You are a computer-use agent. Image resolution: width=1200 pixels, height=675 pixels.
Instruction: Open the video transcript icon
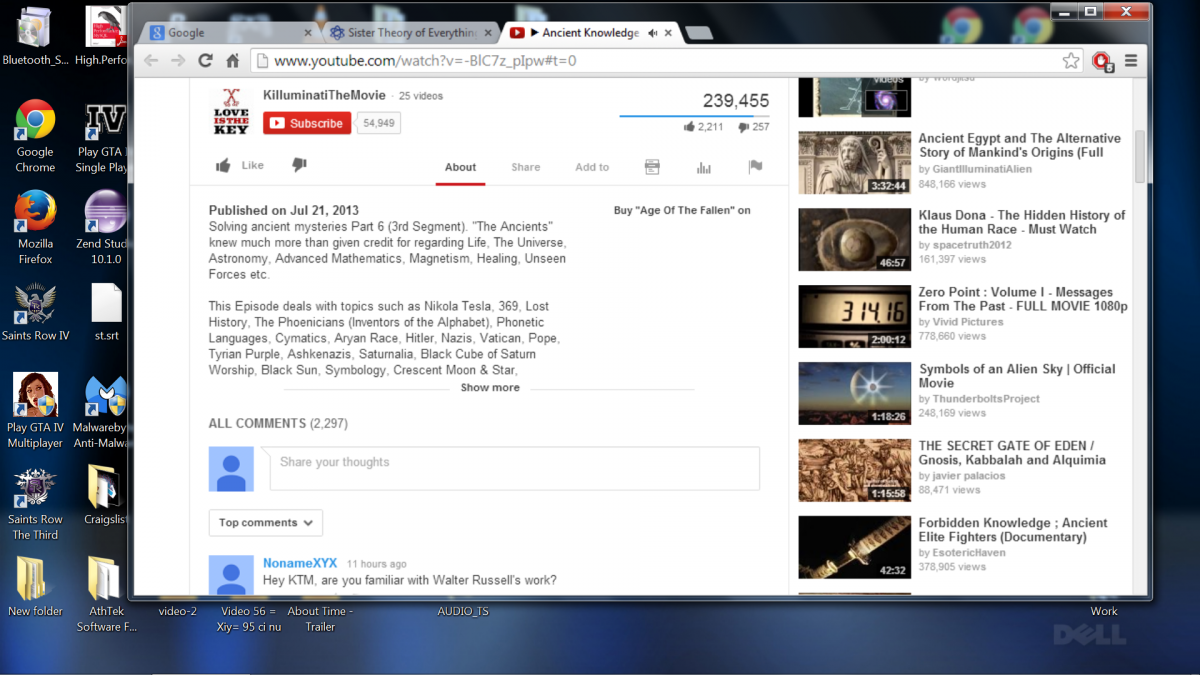pyautogui.click(x=652, y=167)
